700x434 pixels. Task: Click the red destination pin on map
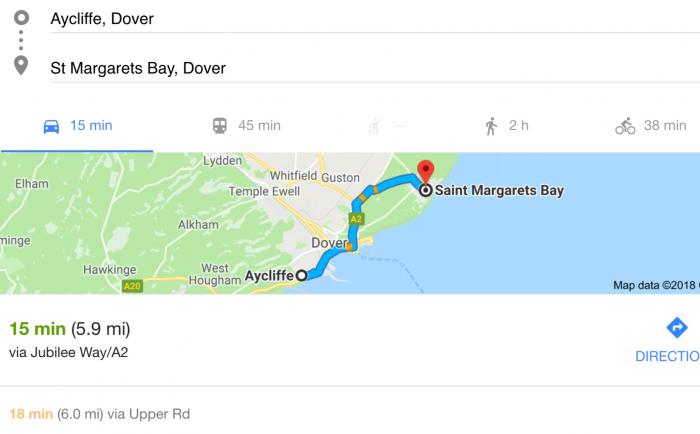[425, 172]
